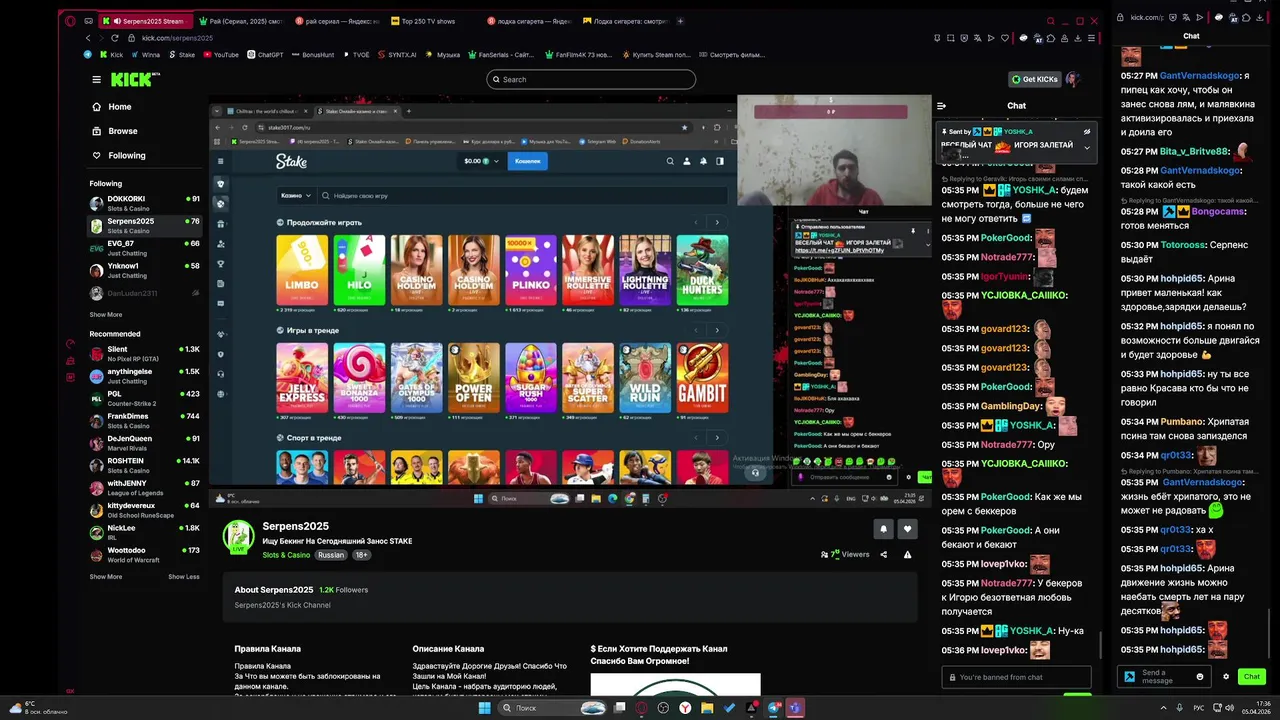Click browser back arrow
1280x720 pixels.
coord(88,38)
